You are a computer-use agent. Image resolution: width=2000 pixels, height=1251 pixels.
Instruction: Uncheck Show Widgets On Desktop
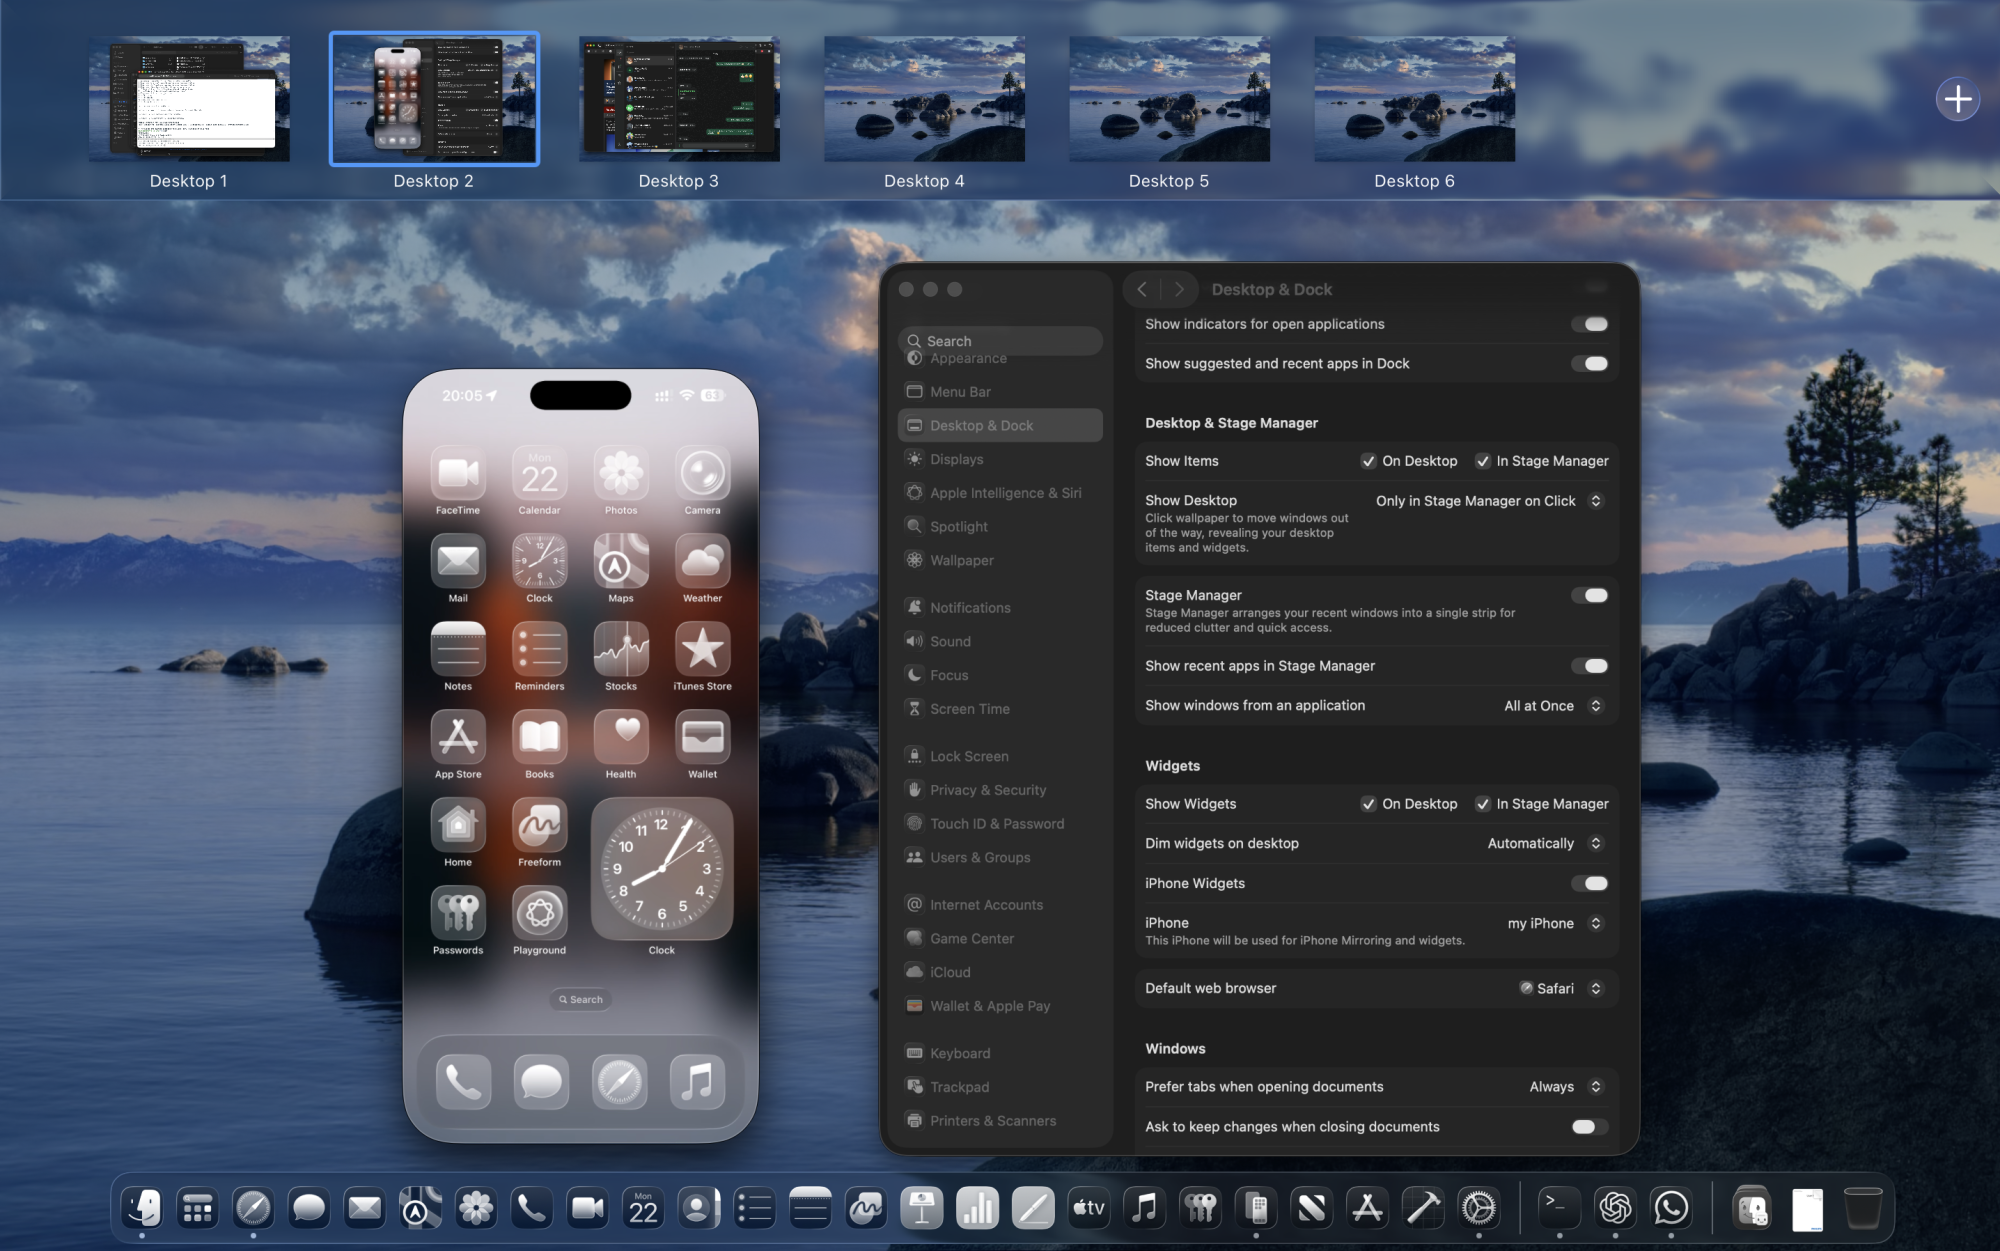(1368, 804)
